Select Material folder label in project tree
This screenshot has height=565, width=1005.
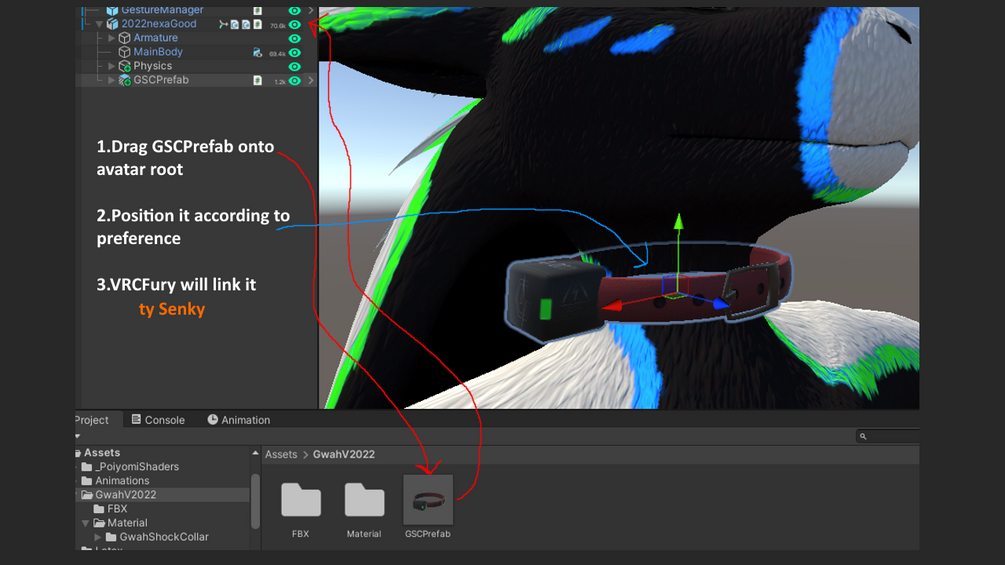(128, 523)
